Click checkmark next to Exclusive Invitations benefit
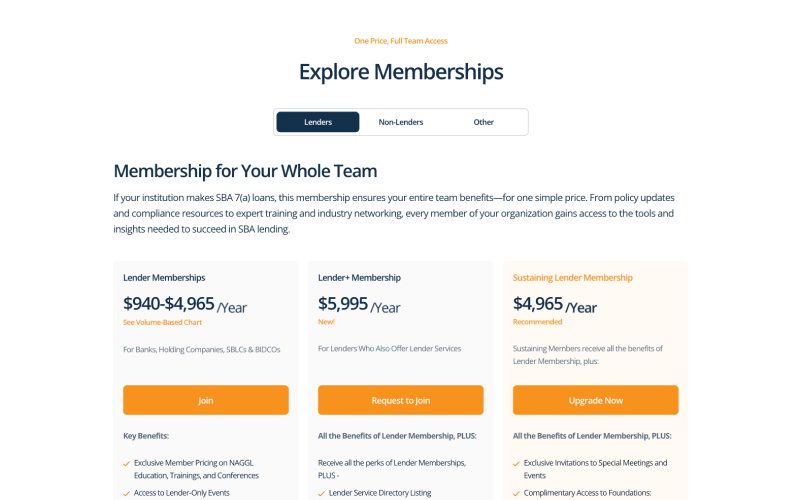800x500 pixels. 517,464
